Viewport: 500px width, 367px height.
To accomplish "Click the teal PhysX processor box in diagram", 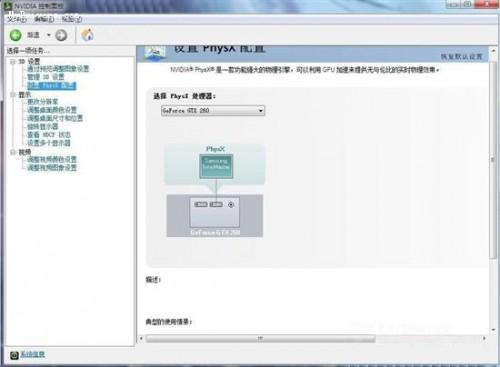I will pyautogui.click(x=216, y=166).
